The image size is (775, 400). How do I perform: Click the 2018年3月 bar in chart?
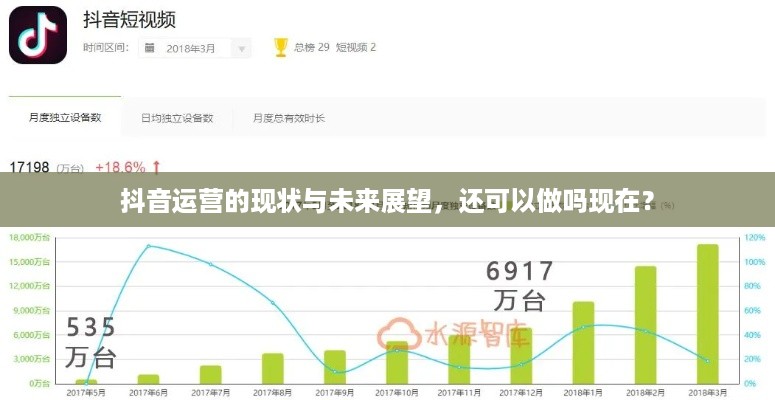click(708, 314)
